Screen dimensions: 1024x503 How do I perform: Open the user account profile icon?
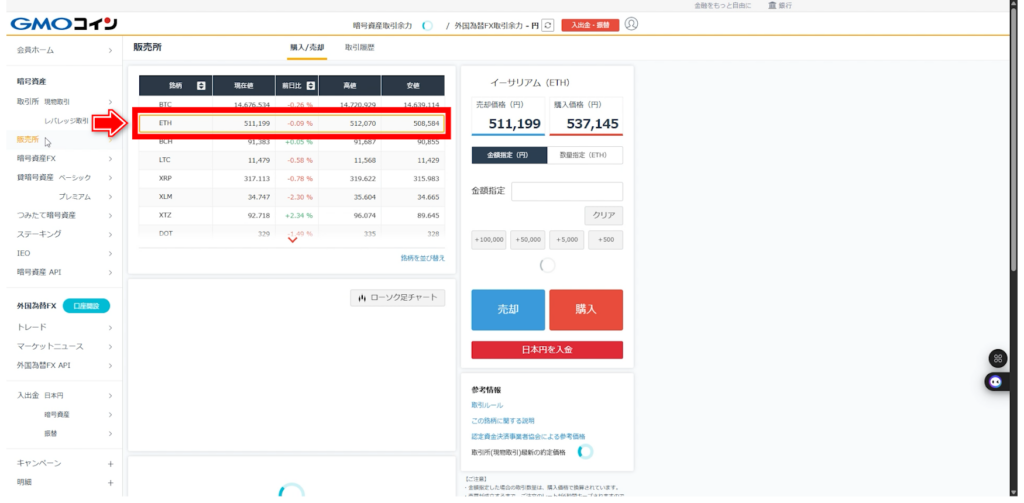click(x=631, y=24)
